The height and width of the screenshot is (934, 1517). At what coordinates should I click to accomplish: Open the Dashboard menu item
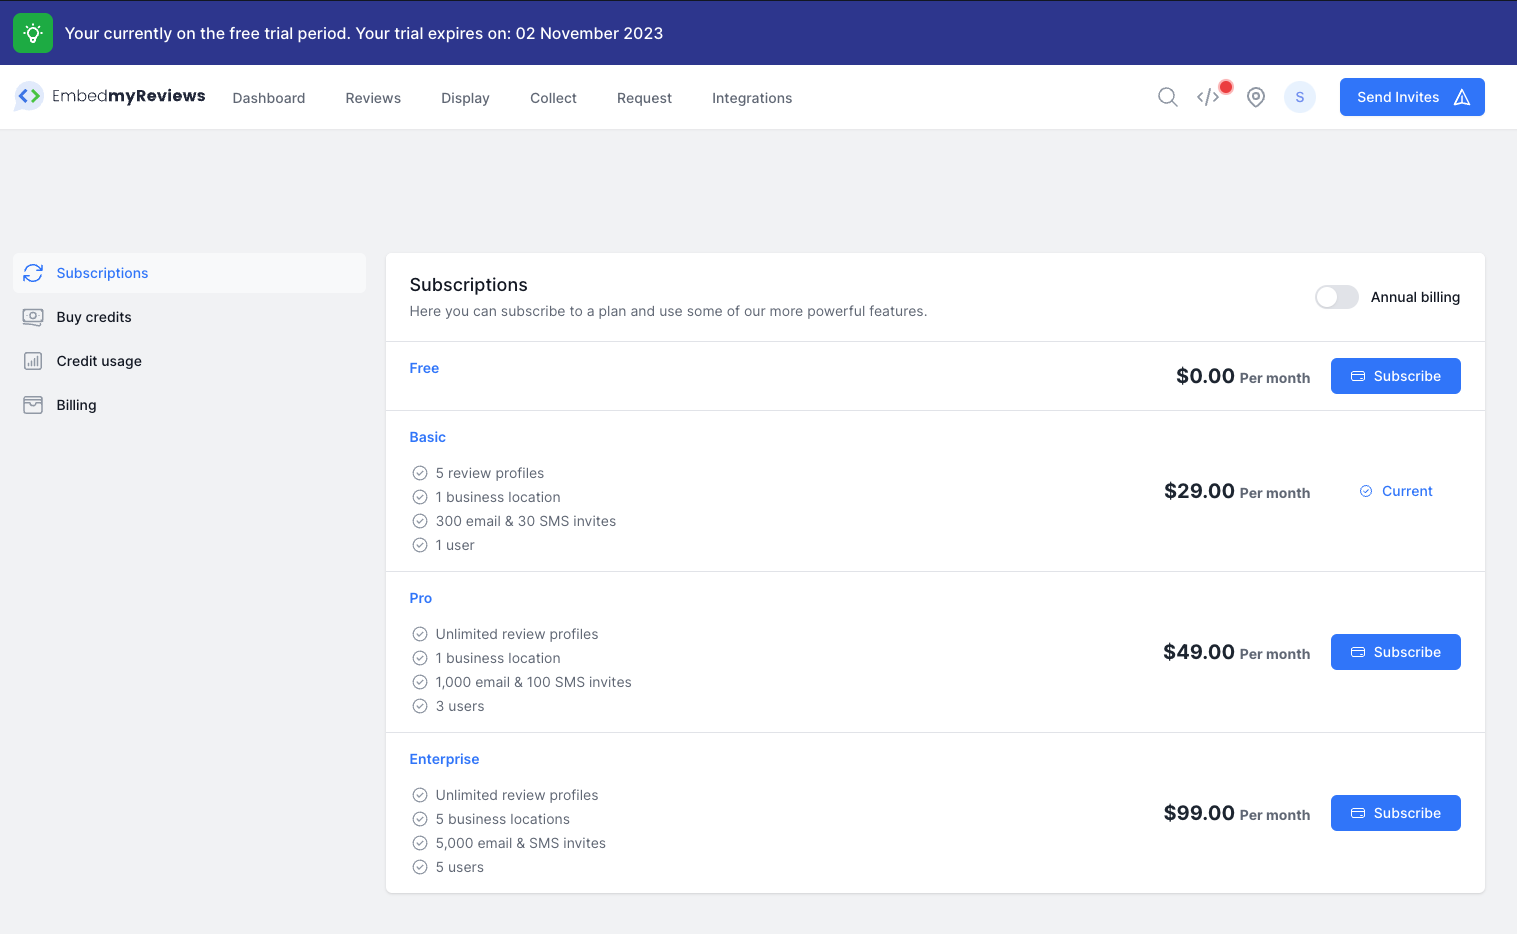pos(268,97)
